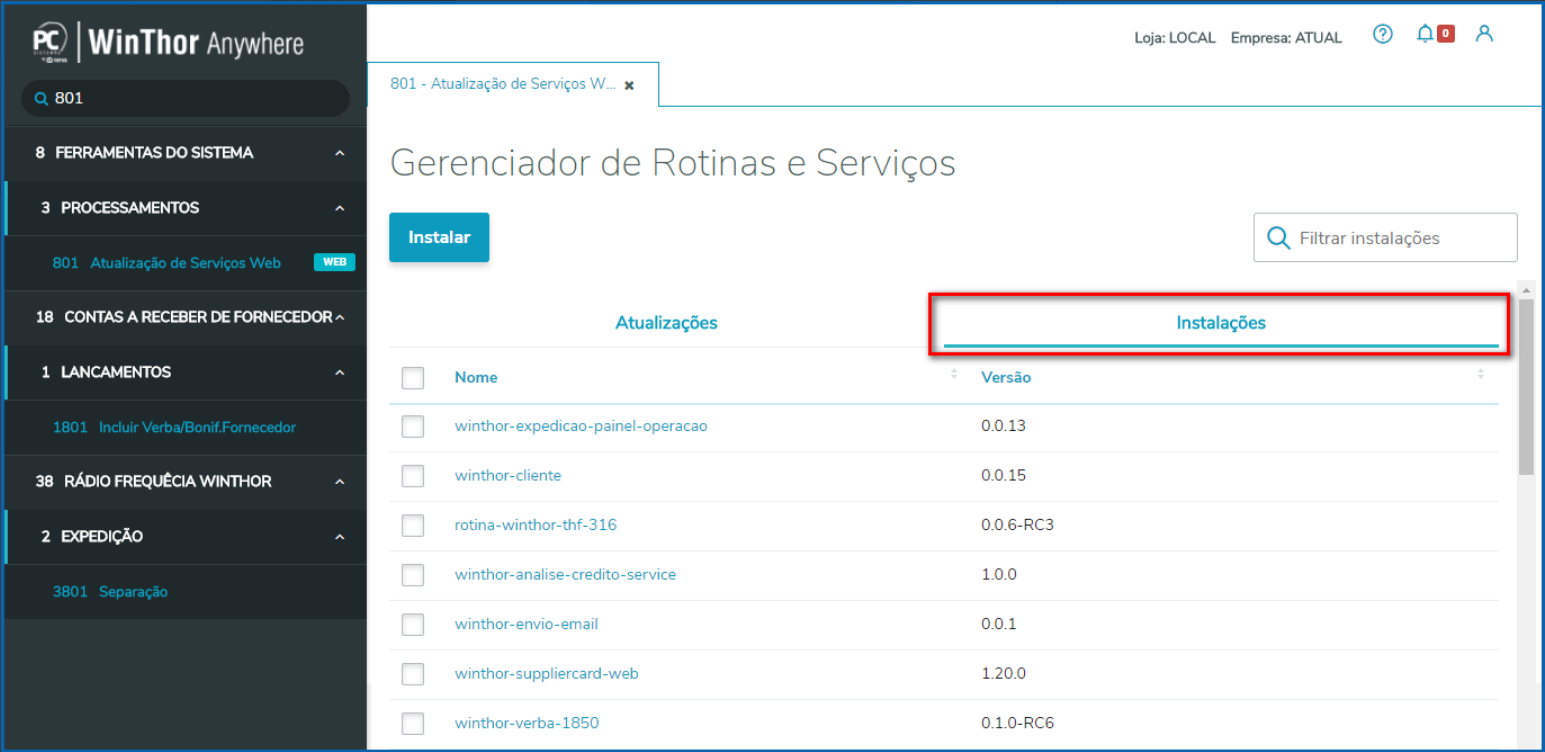Collapse the 38 Rádio Frequêcia WinThor section
The image size is (1545, 752).
(340, 481)
